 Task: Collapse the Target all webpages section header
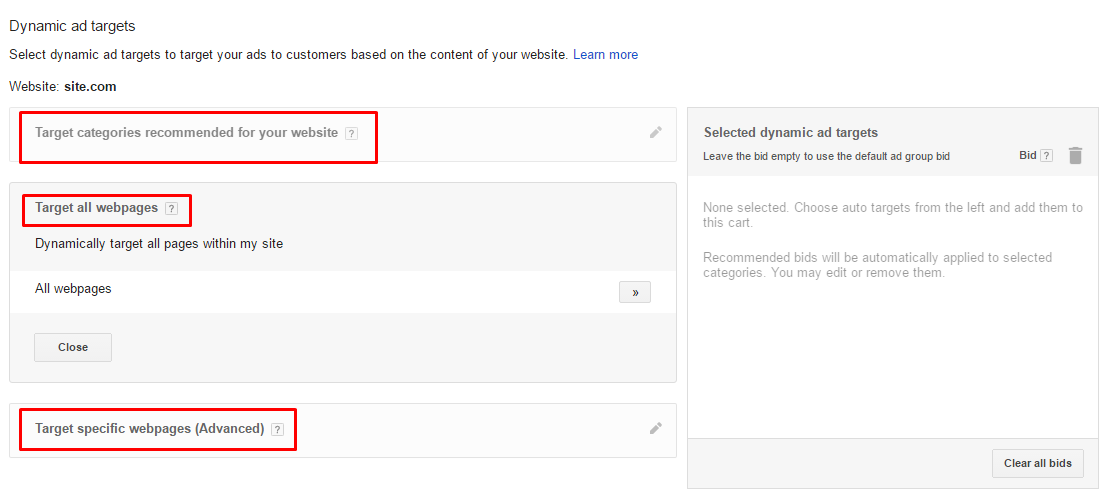pyautogui.click(x=96, y=208)
